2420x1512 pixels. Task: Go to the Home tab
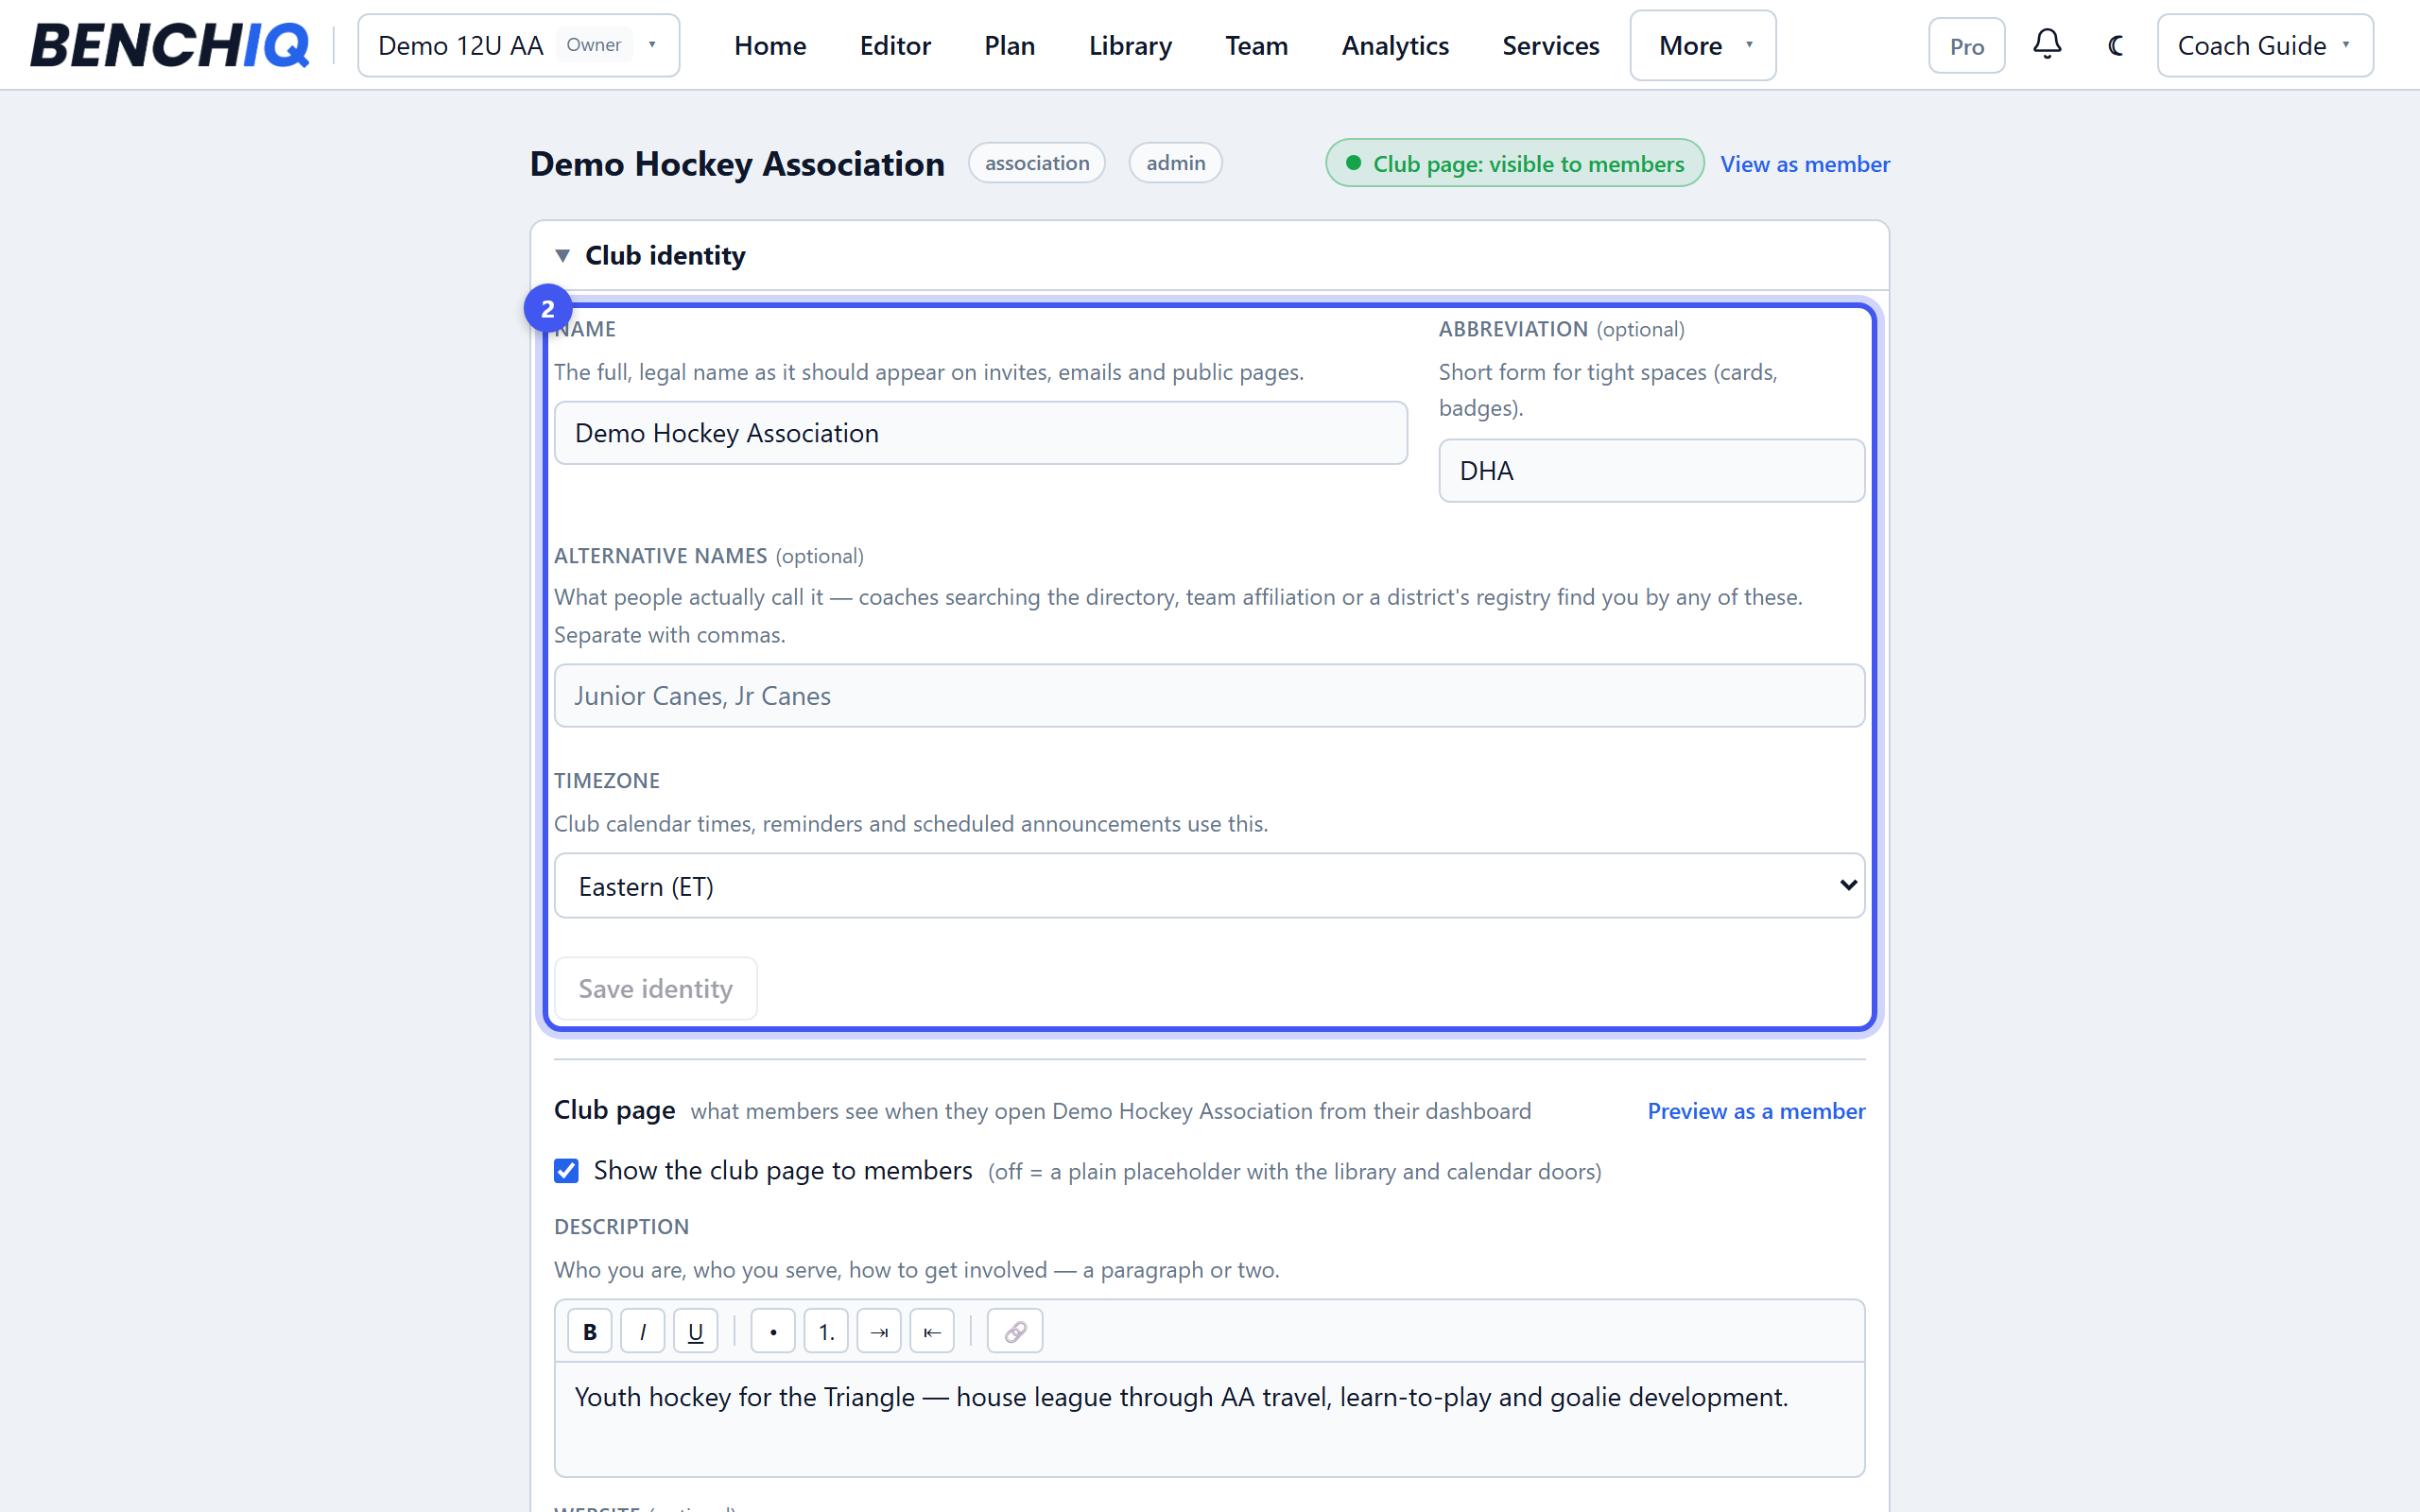pyautogui.click(x=770, y=45)
